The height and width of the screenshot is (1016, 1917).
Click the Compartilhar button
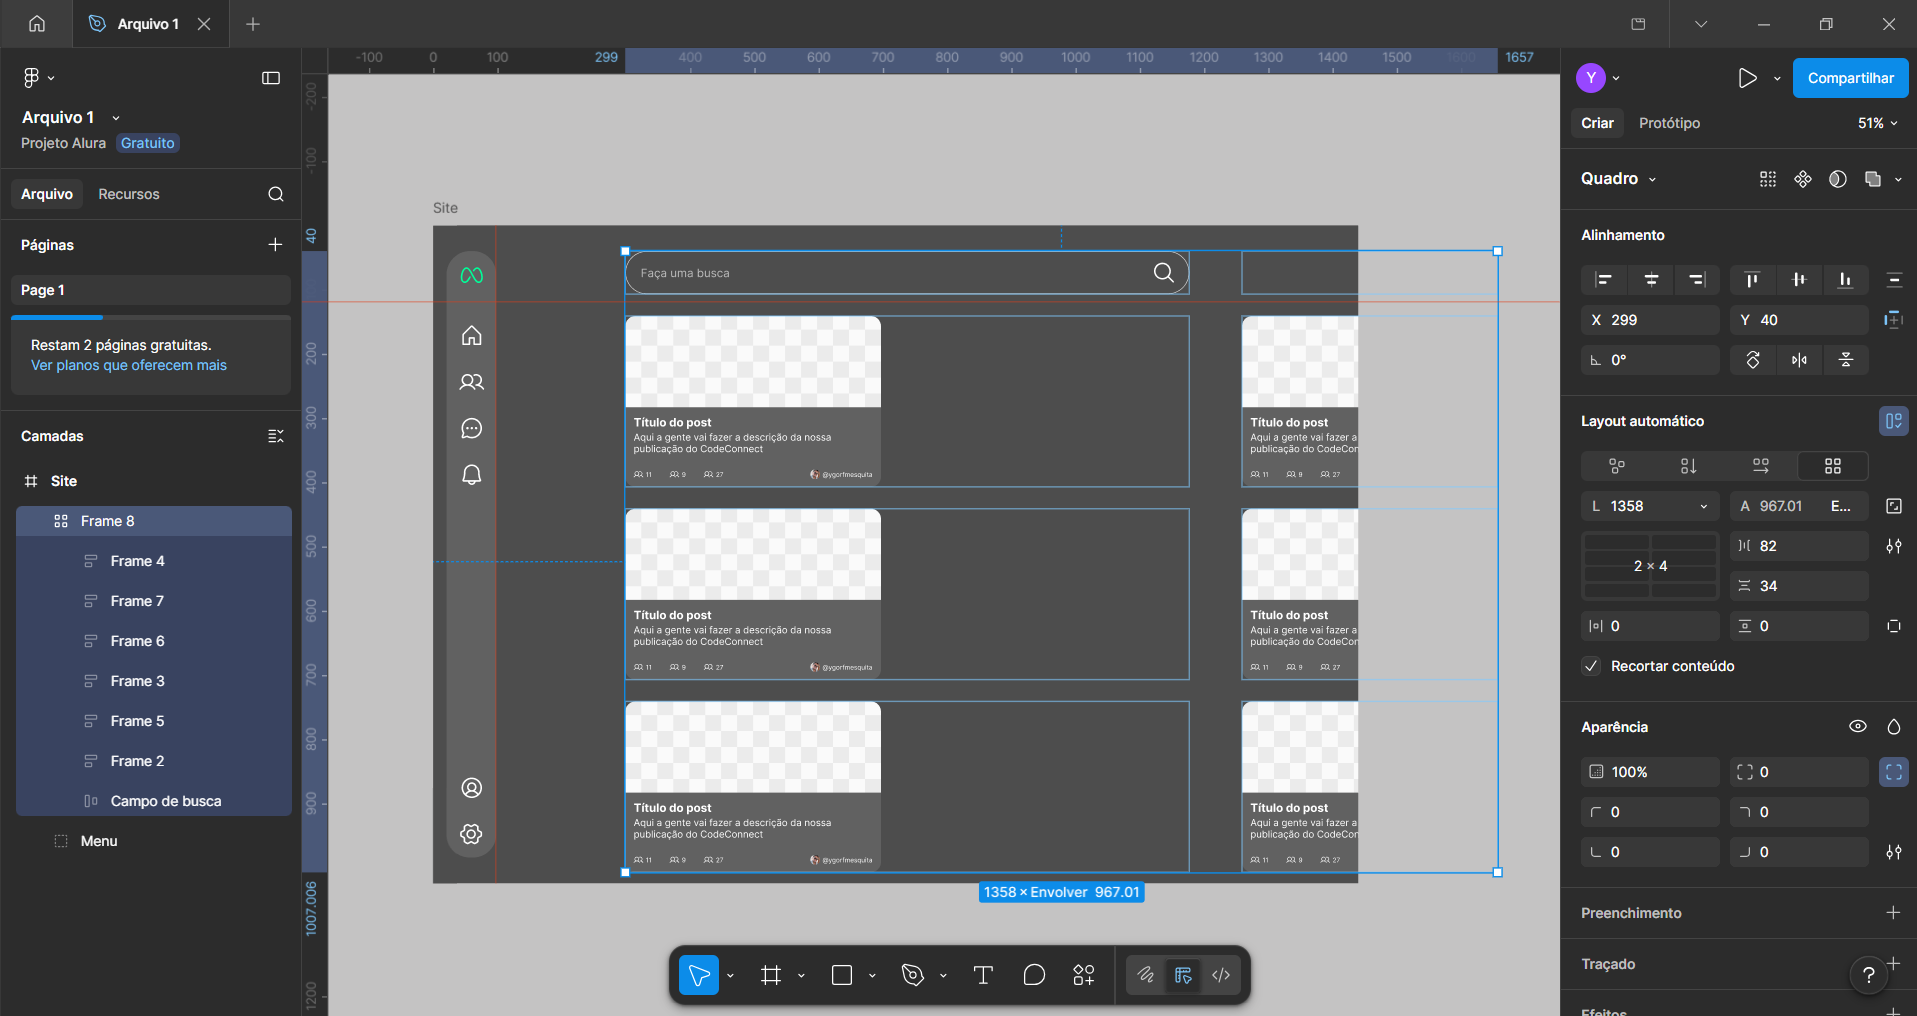point(1850,78)
